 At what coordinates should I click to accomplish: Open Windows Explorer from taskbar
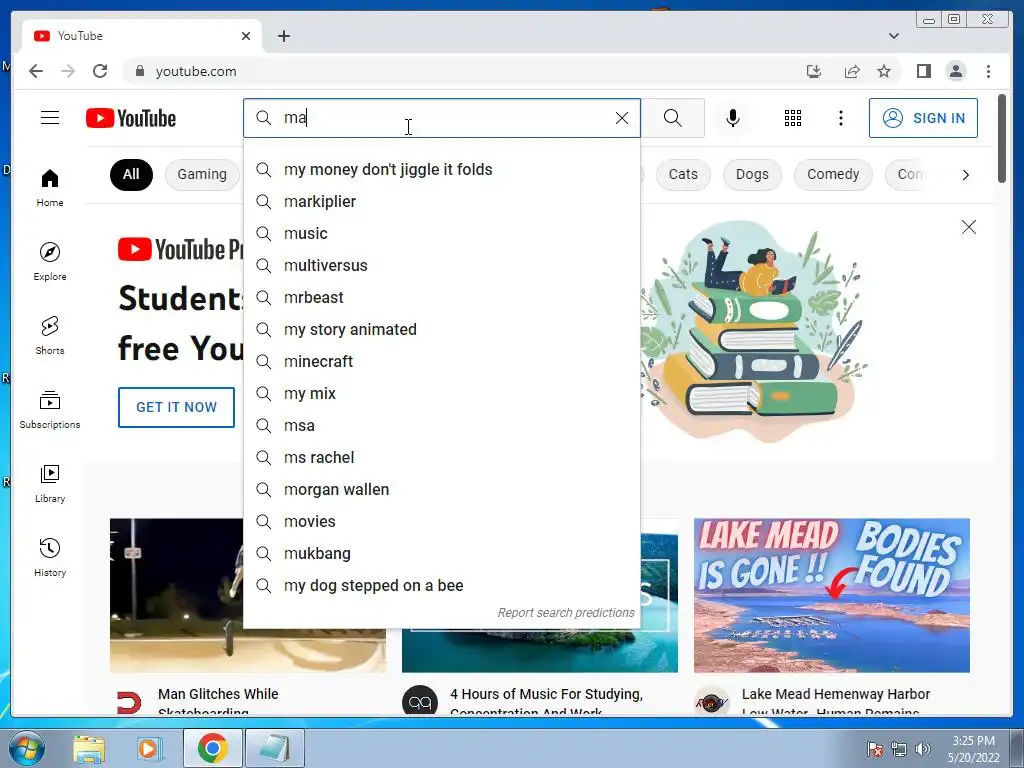[89, 748]
